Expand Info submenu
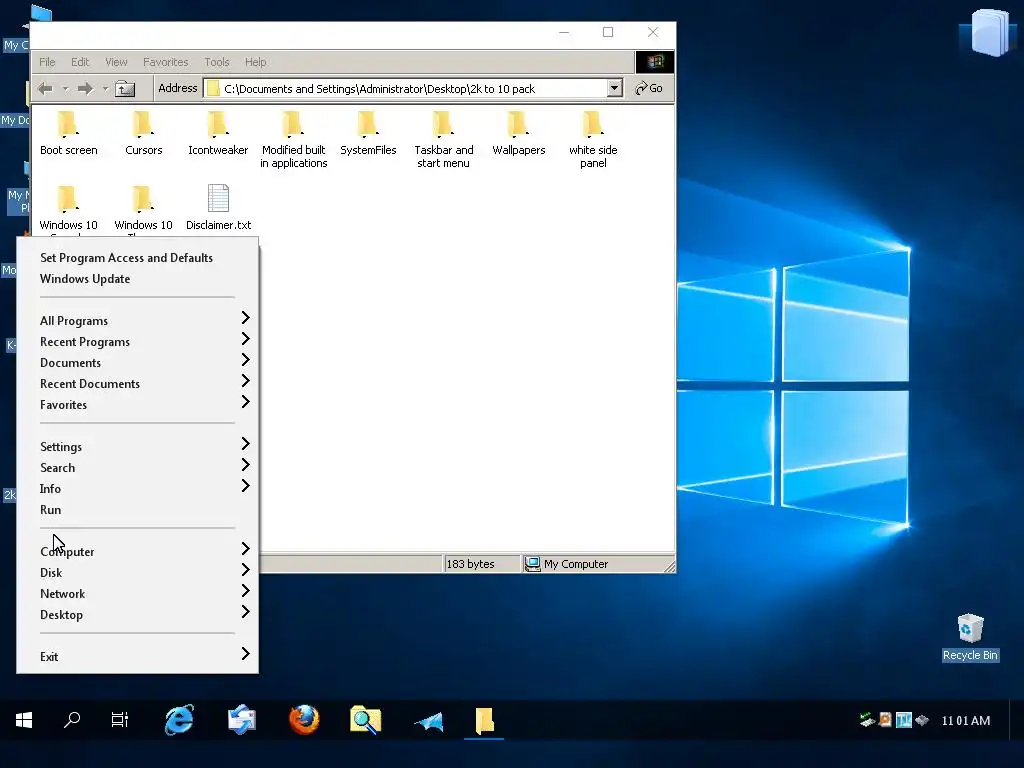The height and width of the screenshot is (768, 1024). point(137,488)
